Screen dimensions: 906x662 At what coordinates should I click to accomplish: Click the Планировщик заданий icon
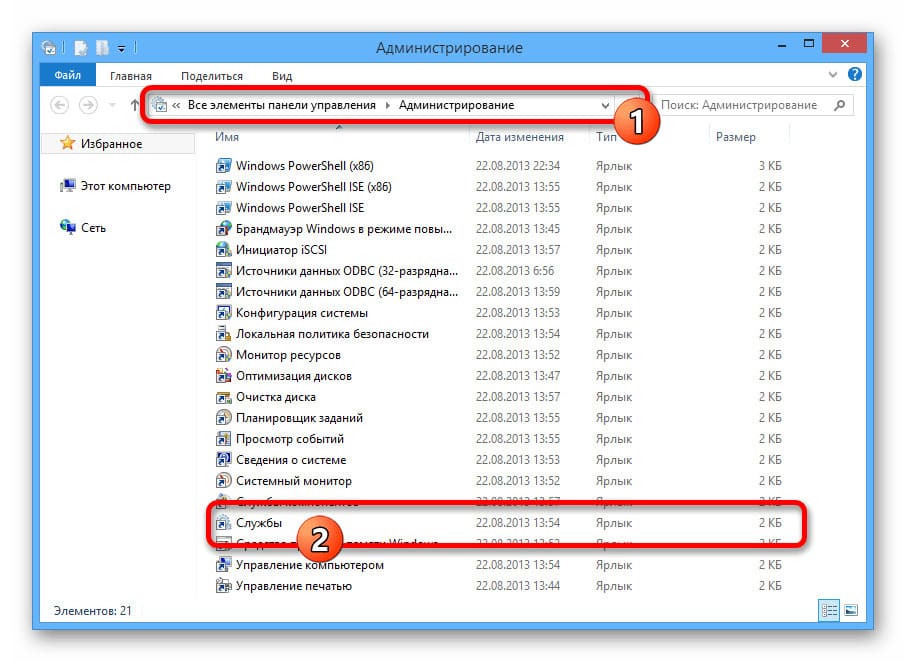[224, 418]
